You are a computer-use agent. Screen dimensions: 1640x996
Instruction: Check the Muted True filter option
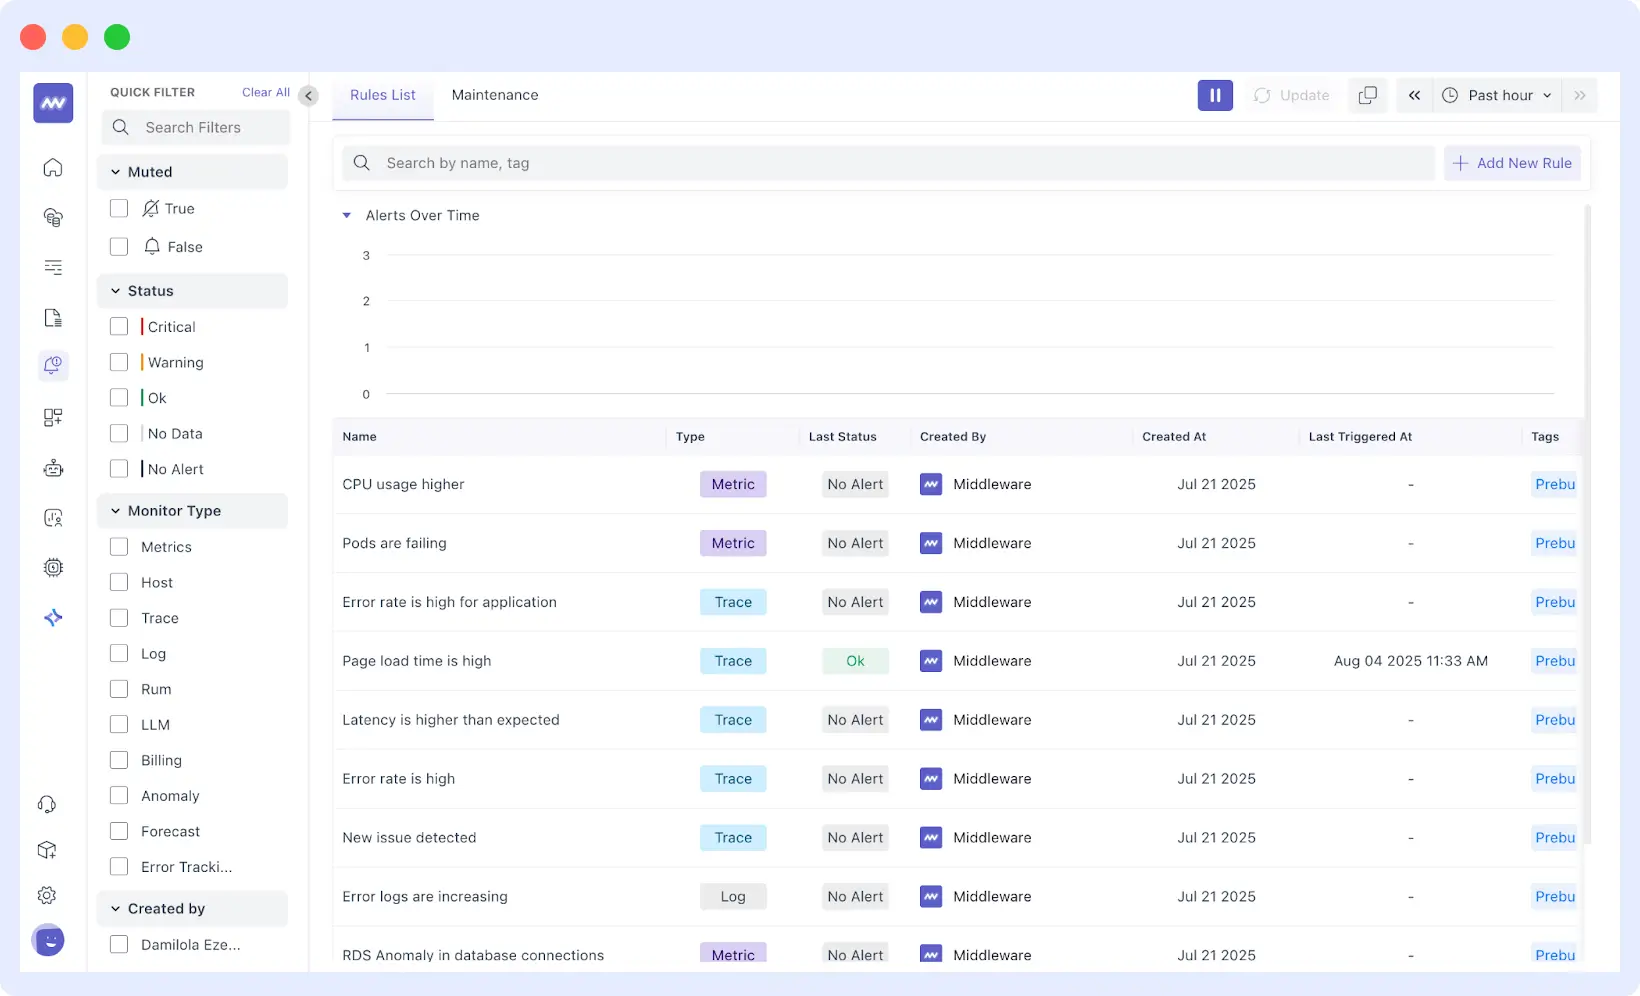[x=119, y=208]
